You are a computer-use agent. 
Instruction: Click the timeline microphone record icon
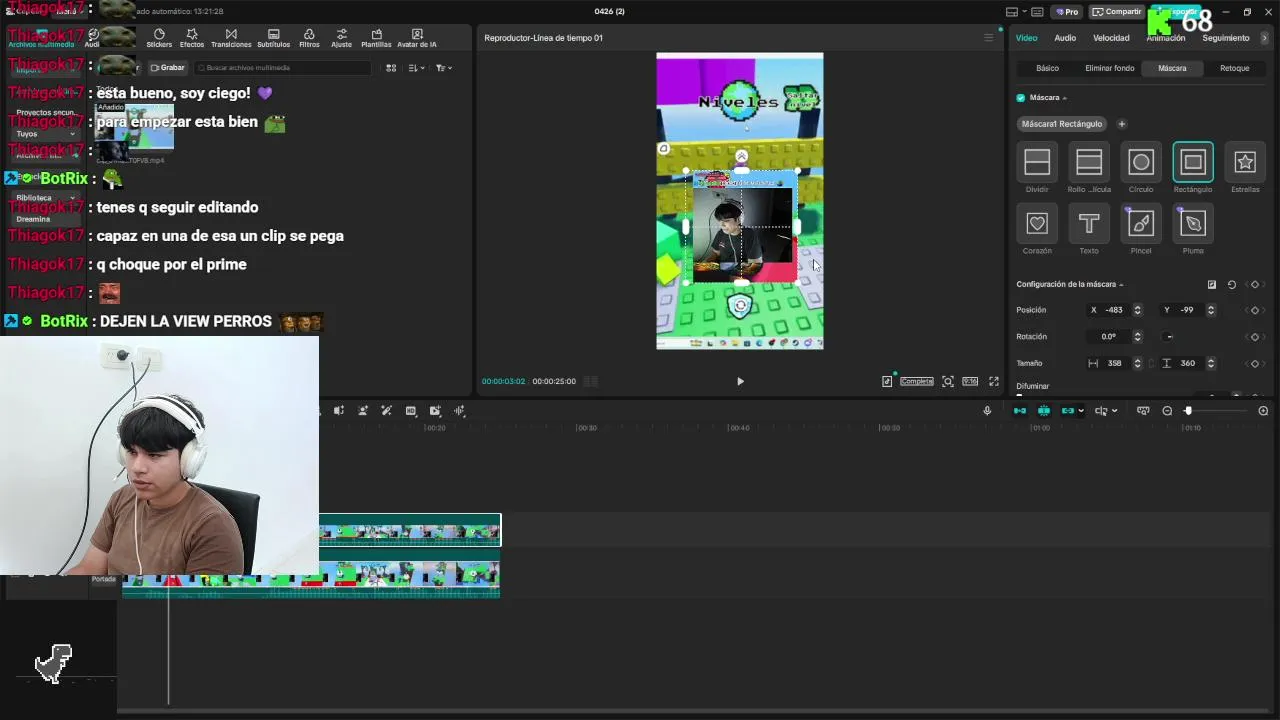[x=987, y=411]
